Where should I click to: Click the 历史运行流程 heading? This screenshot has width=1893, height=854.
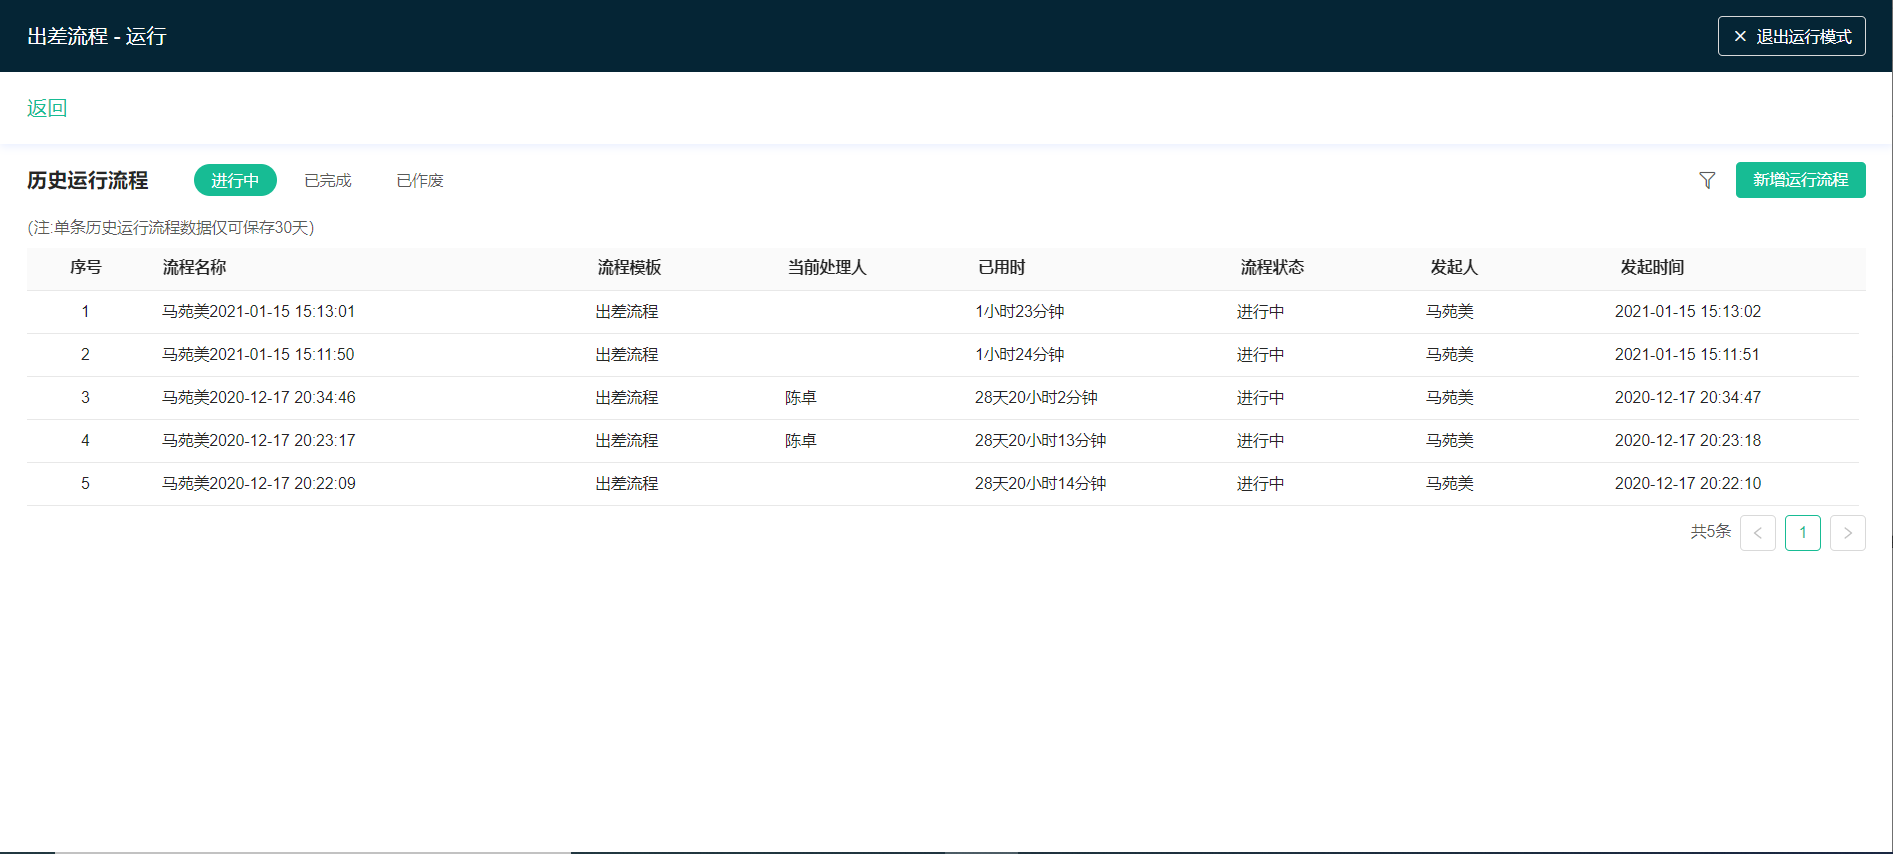click(88, 180)
